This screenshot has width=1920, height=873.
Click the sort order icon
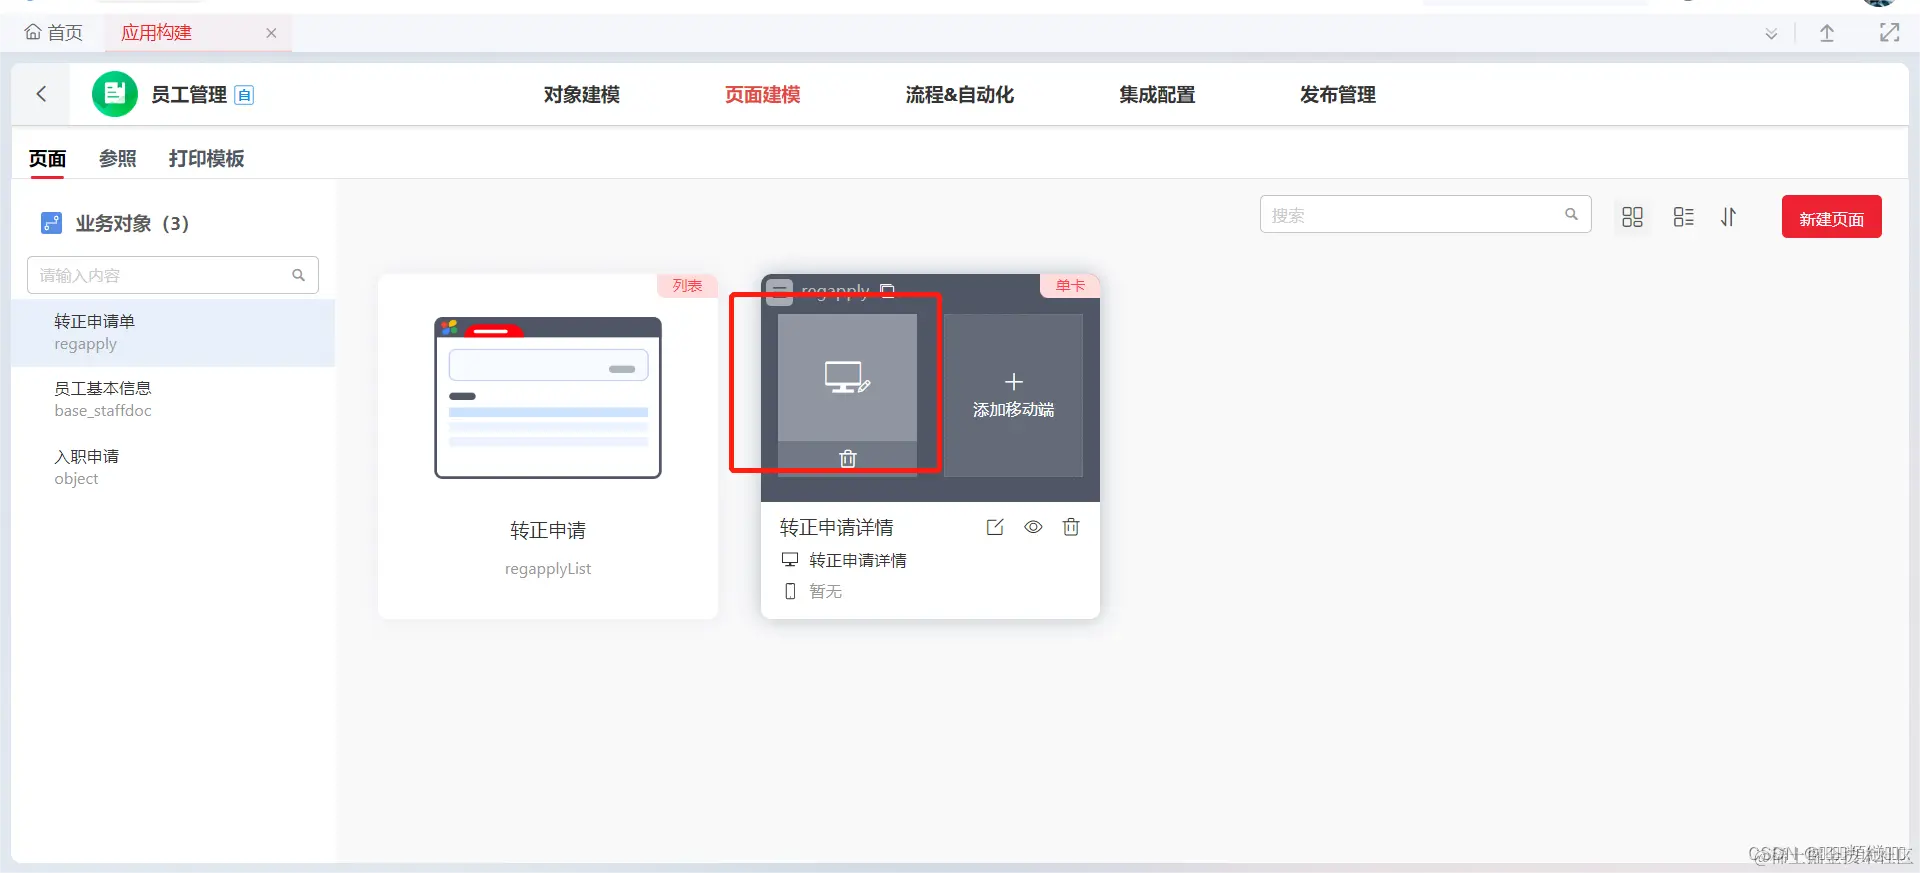[1729, 217]
